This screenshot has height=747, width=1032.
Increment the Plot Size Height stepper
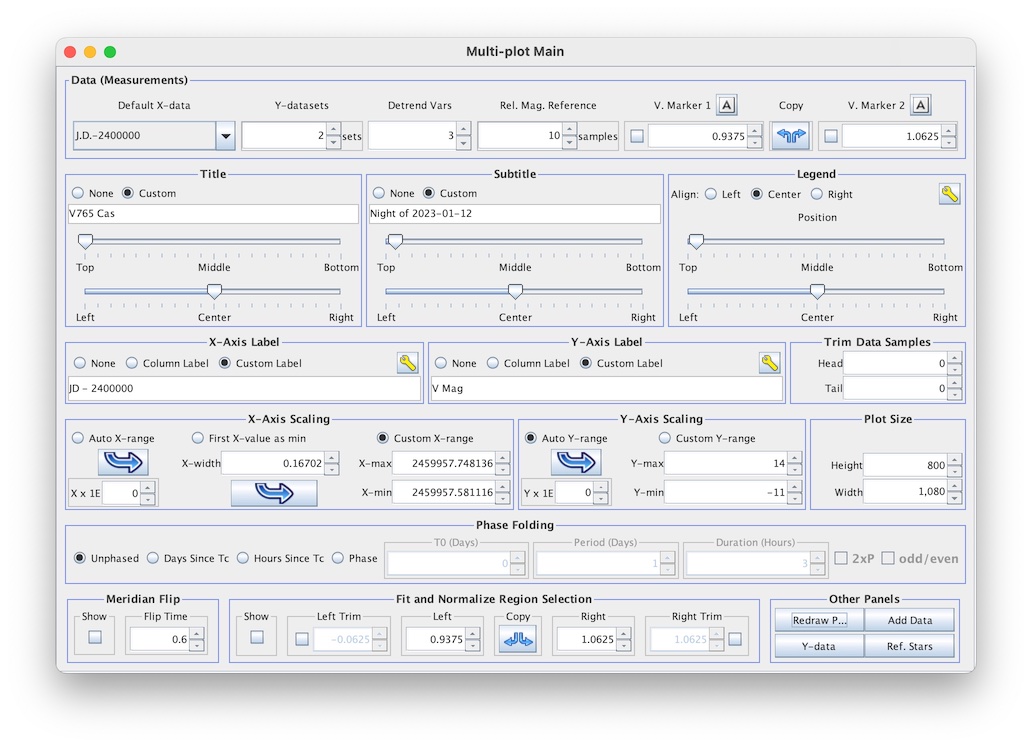tap(953, 460)
